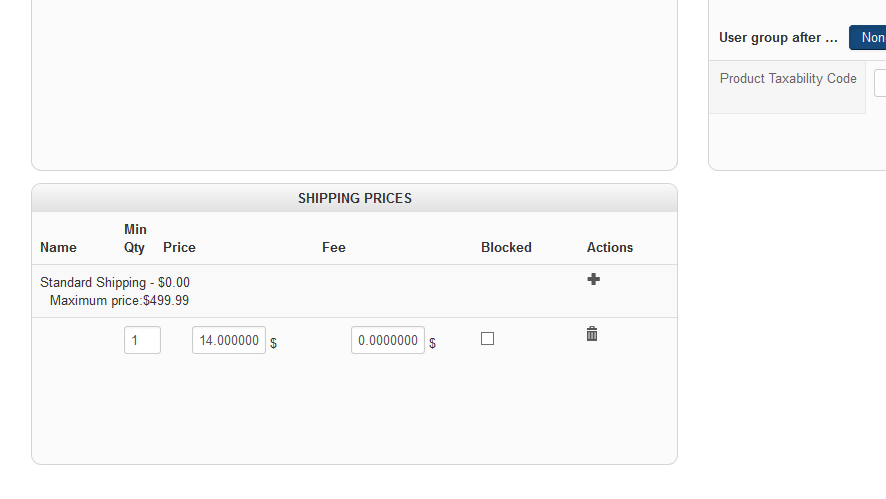Click the Min Qty input field
This screenshot has height=499, width=886.
pyautogui.click(x=142, y=340)
